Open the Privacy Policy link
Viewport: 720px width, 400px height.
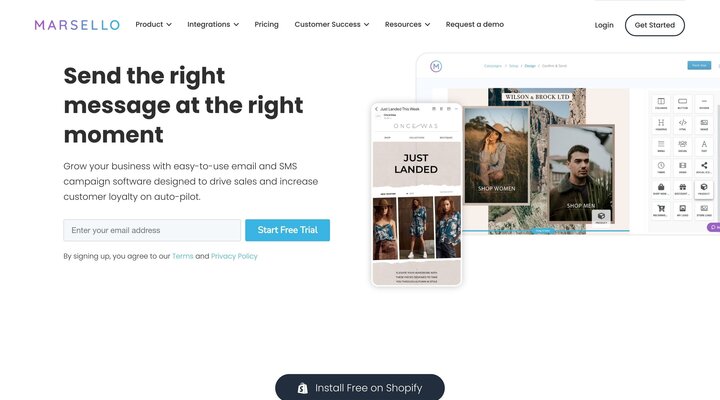(234, 256)
